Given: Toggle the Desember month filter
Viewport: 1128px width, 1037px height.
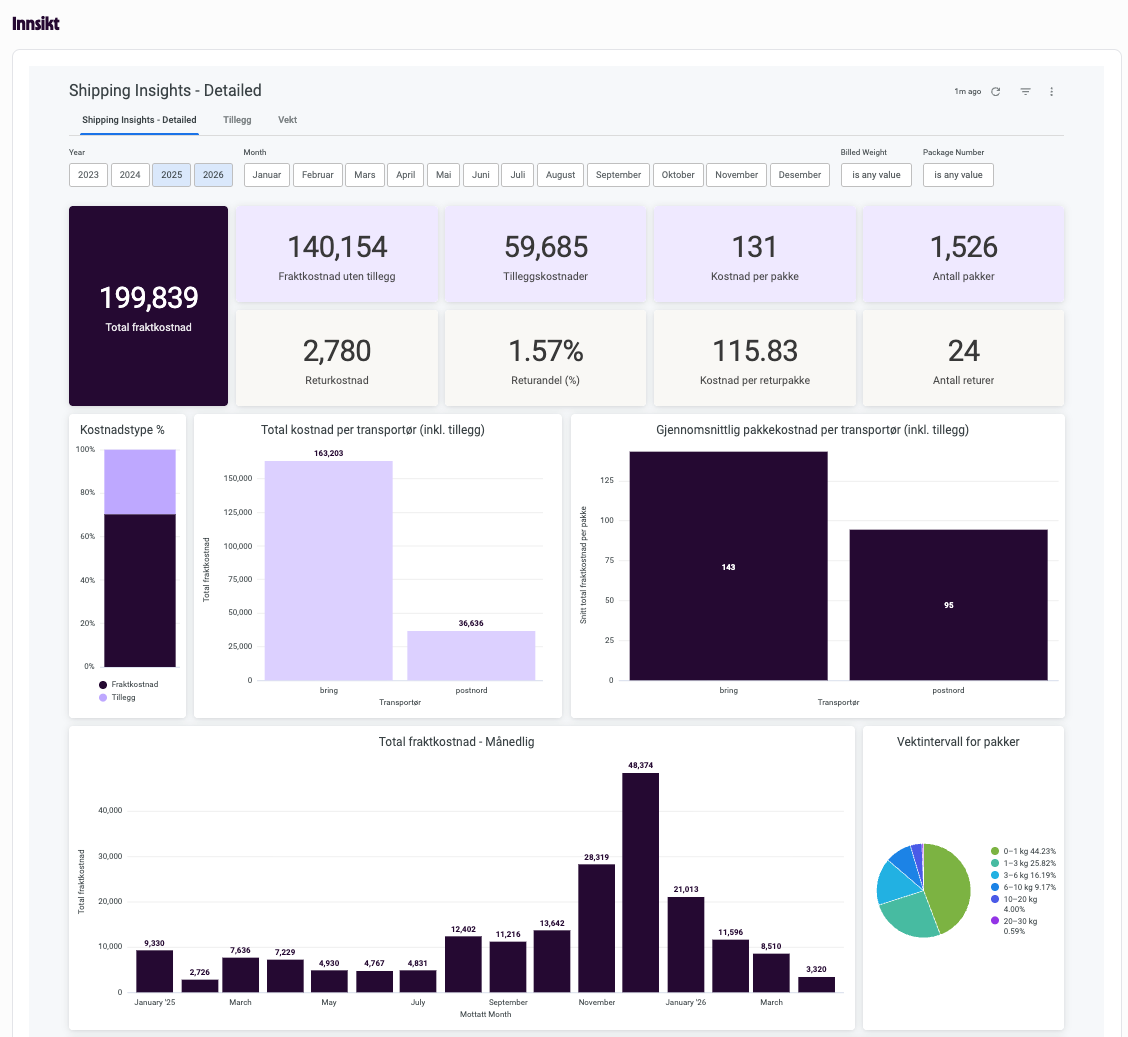Looking at the screenshot, I should click(799, 174).
